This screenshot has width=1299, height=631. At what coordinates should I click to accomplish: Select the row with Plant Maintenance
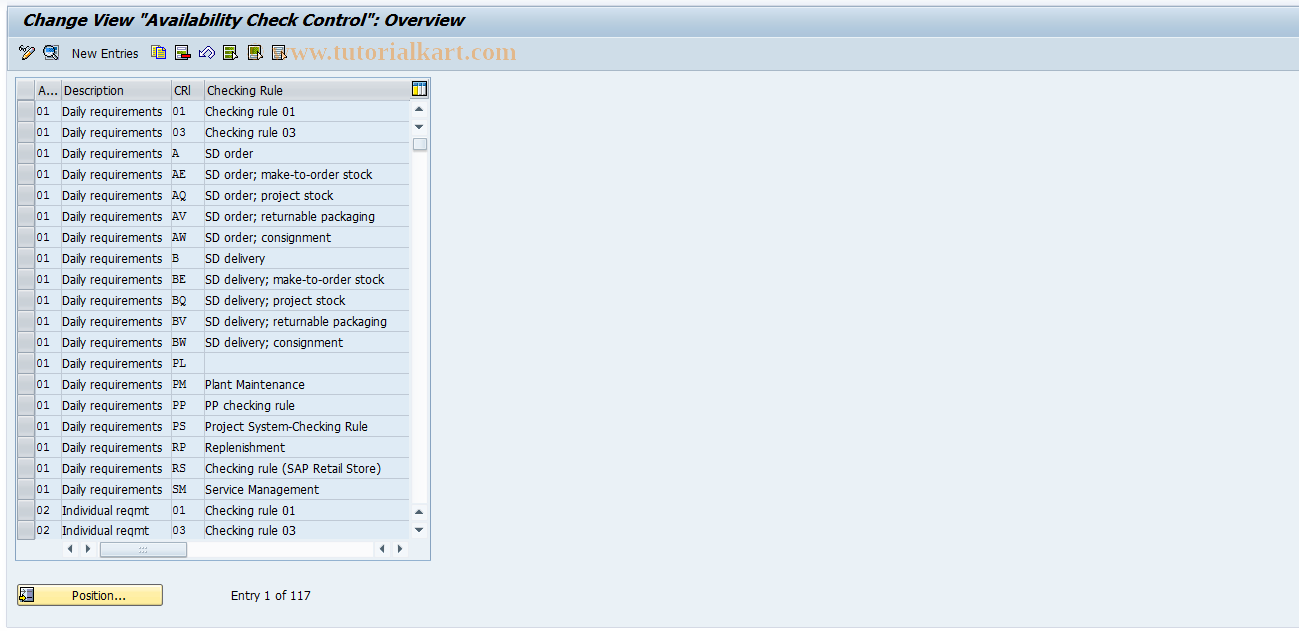click(26, 384)
